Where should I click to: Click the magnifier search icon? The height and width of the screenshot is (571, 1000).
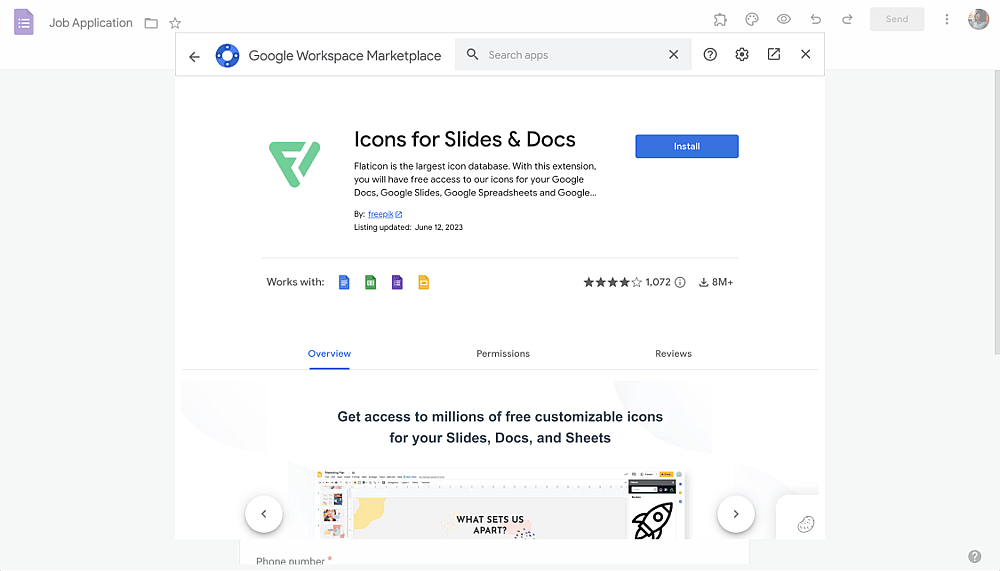point(473,54)
